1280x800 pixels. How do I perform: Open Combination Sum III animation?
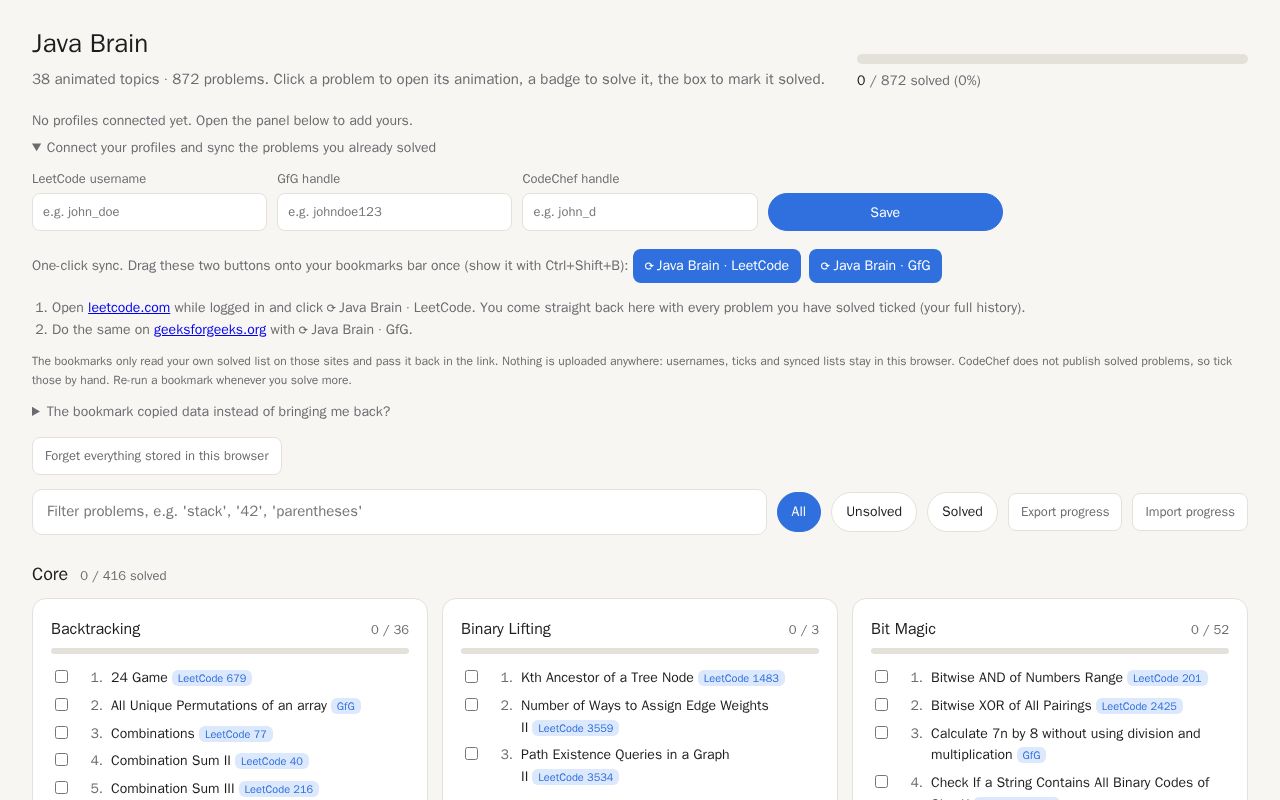click(x=173, y=788)
